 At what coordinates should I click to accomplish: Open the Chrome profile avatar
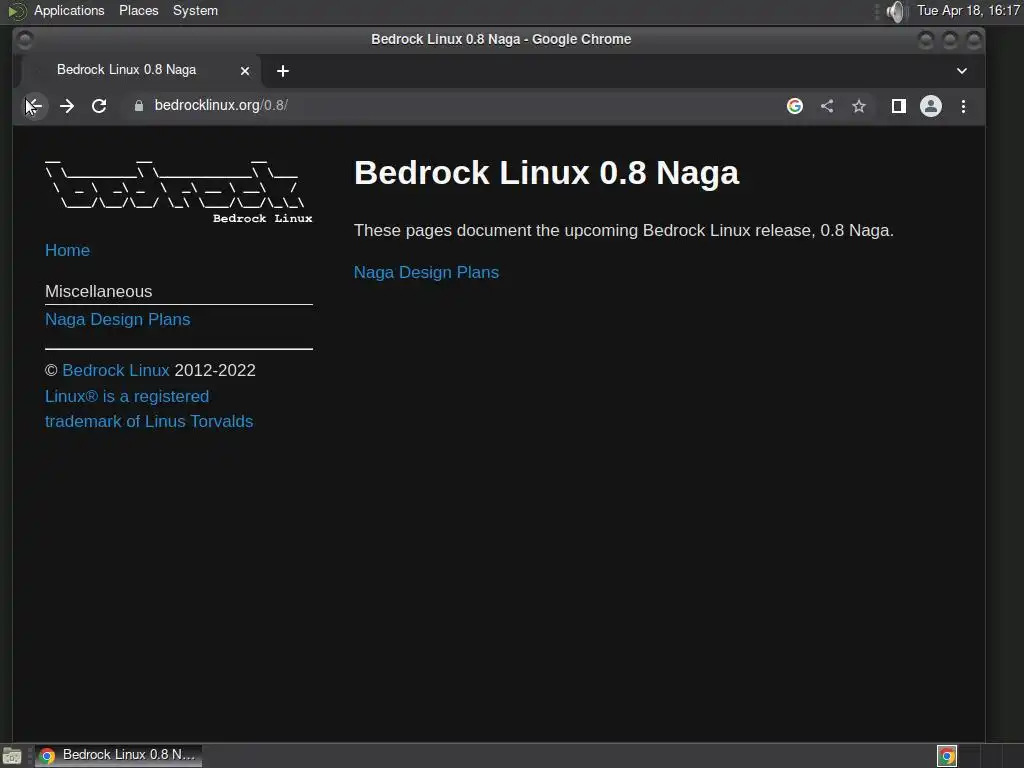click(931, 106)
